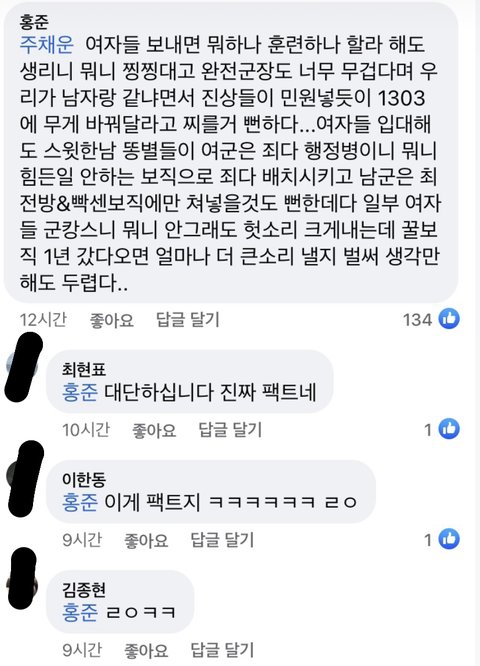Click 좋아요 under 이한동's reply
480x666 pixels.
(x=146, y=540)
